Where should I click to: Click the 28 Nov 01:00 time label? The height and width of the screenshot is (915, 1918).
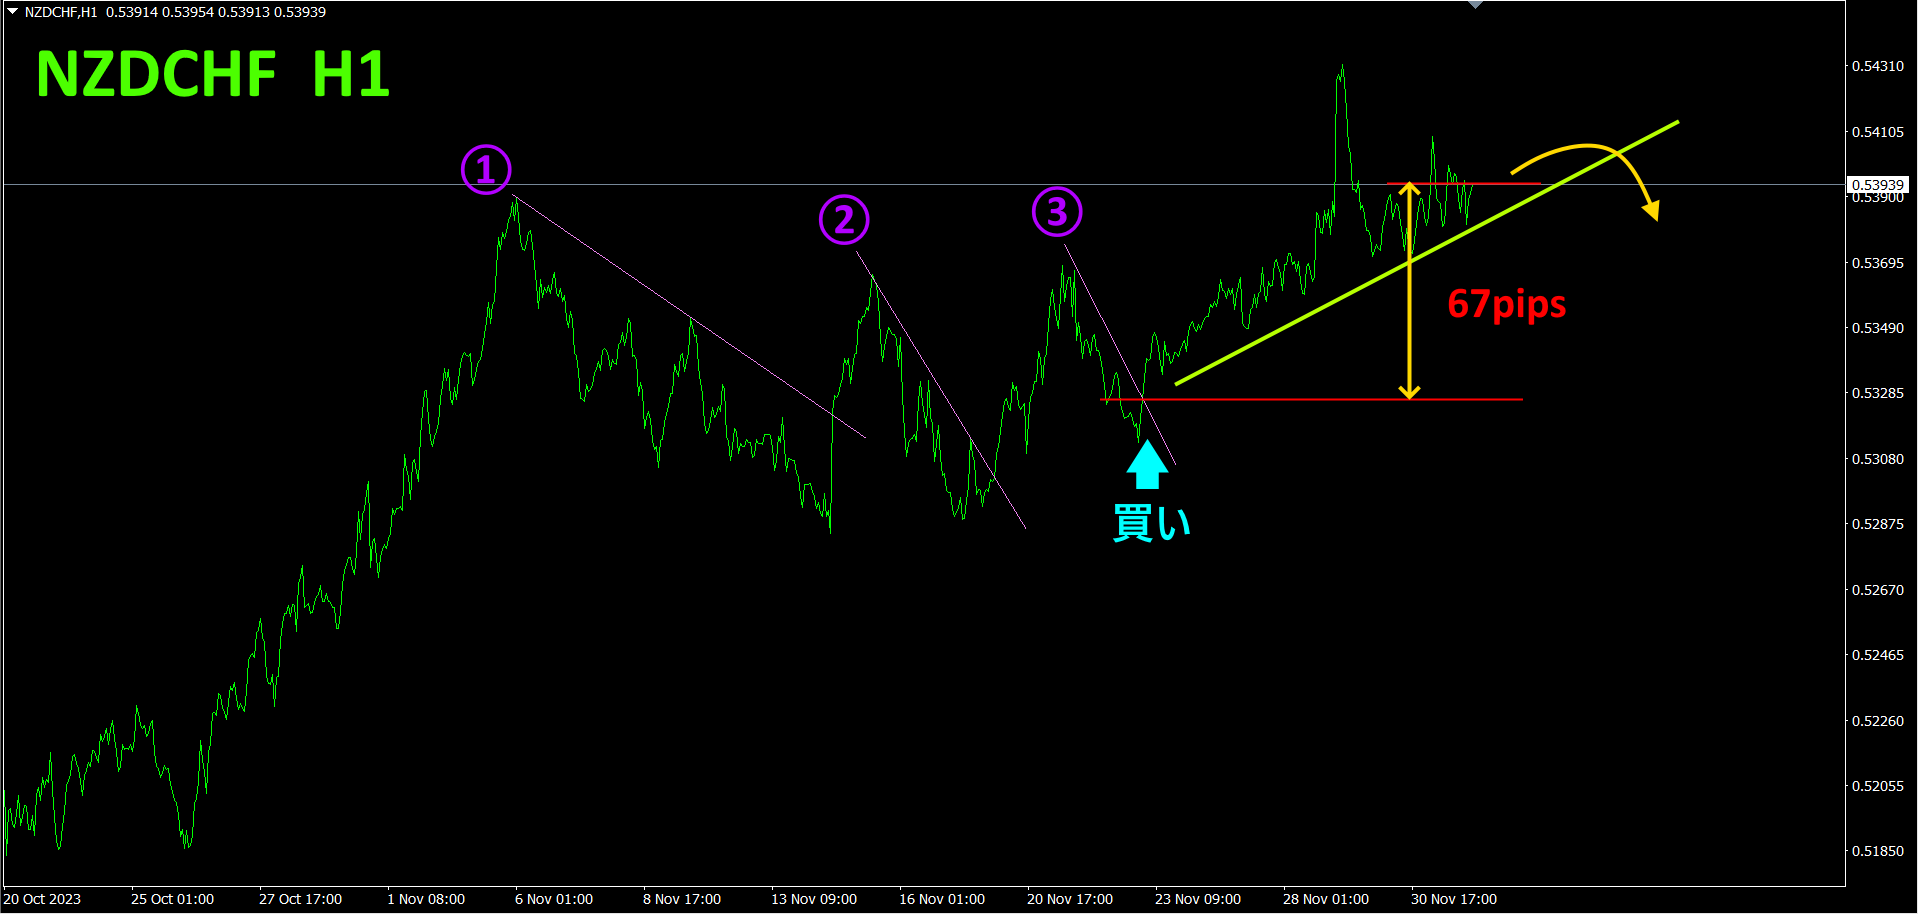tap(1326, 899)
